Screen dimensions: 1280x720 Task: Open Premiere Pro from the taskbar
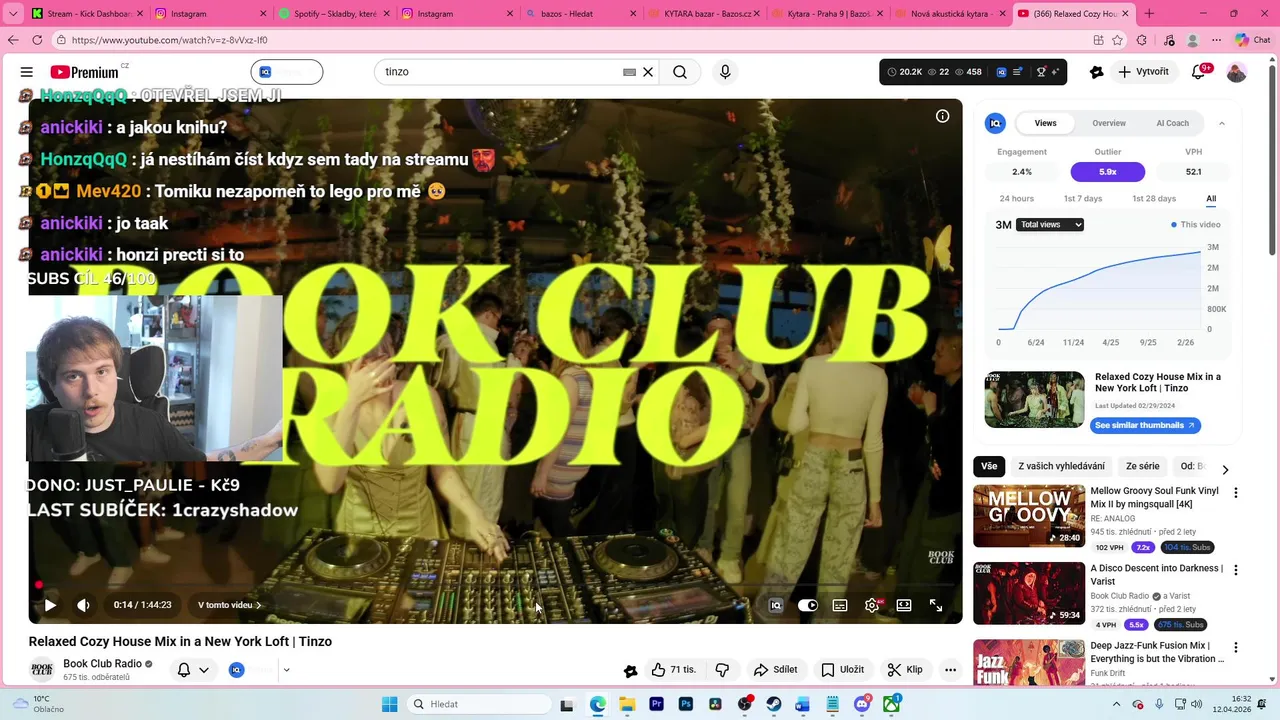pos(656,704)
